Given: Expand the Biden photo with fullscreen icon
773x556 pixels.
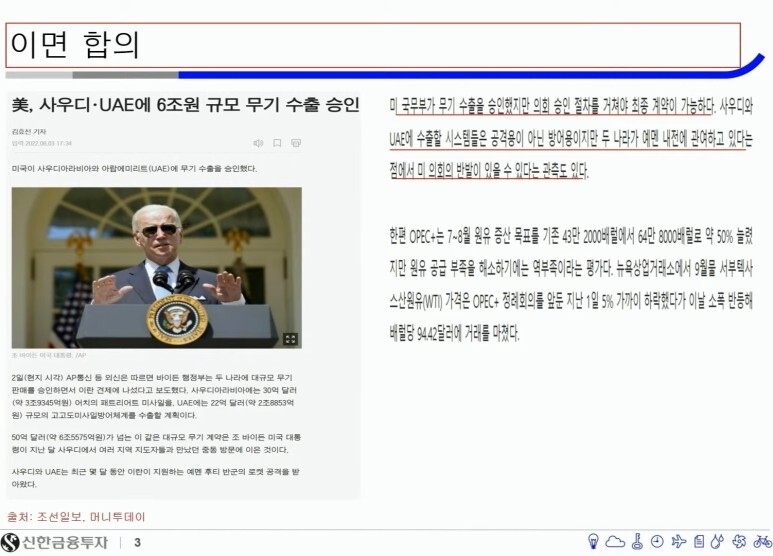Looking at the screenshot, I should tap(290, 339).
